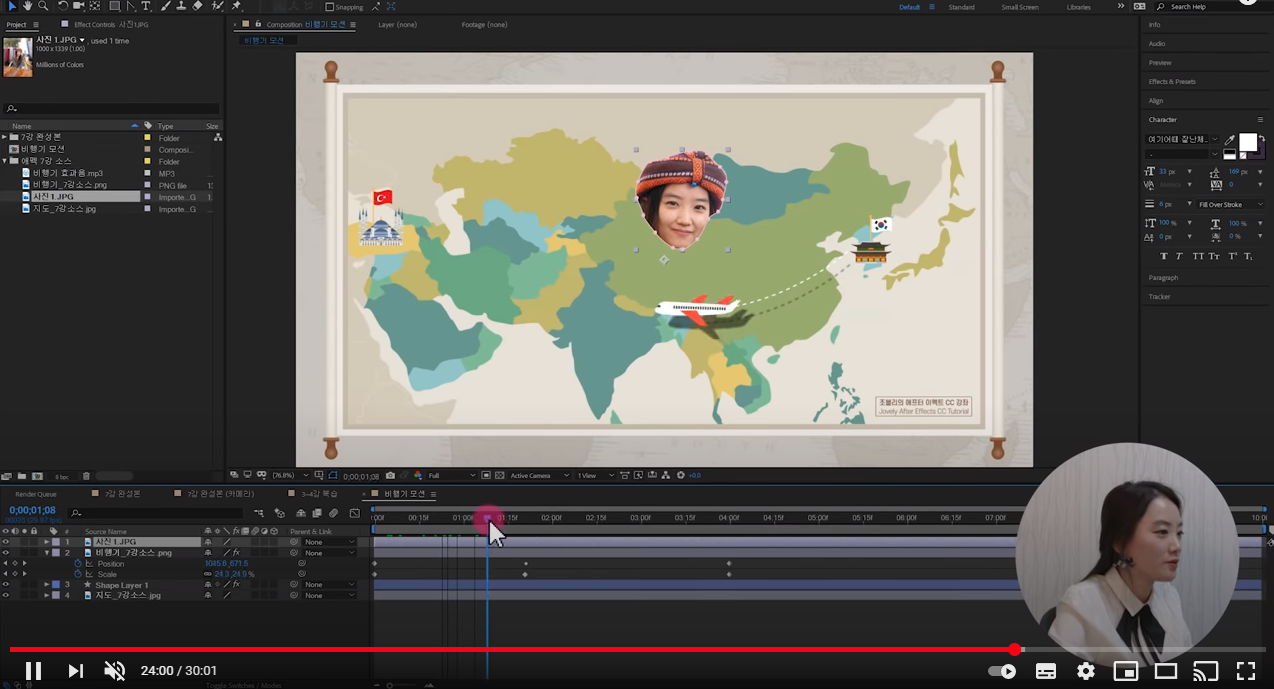
Task: Click the Scale stopwatch icon
Action: pyautogui.click(x=78, y=574)
